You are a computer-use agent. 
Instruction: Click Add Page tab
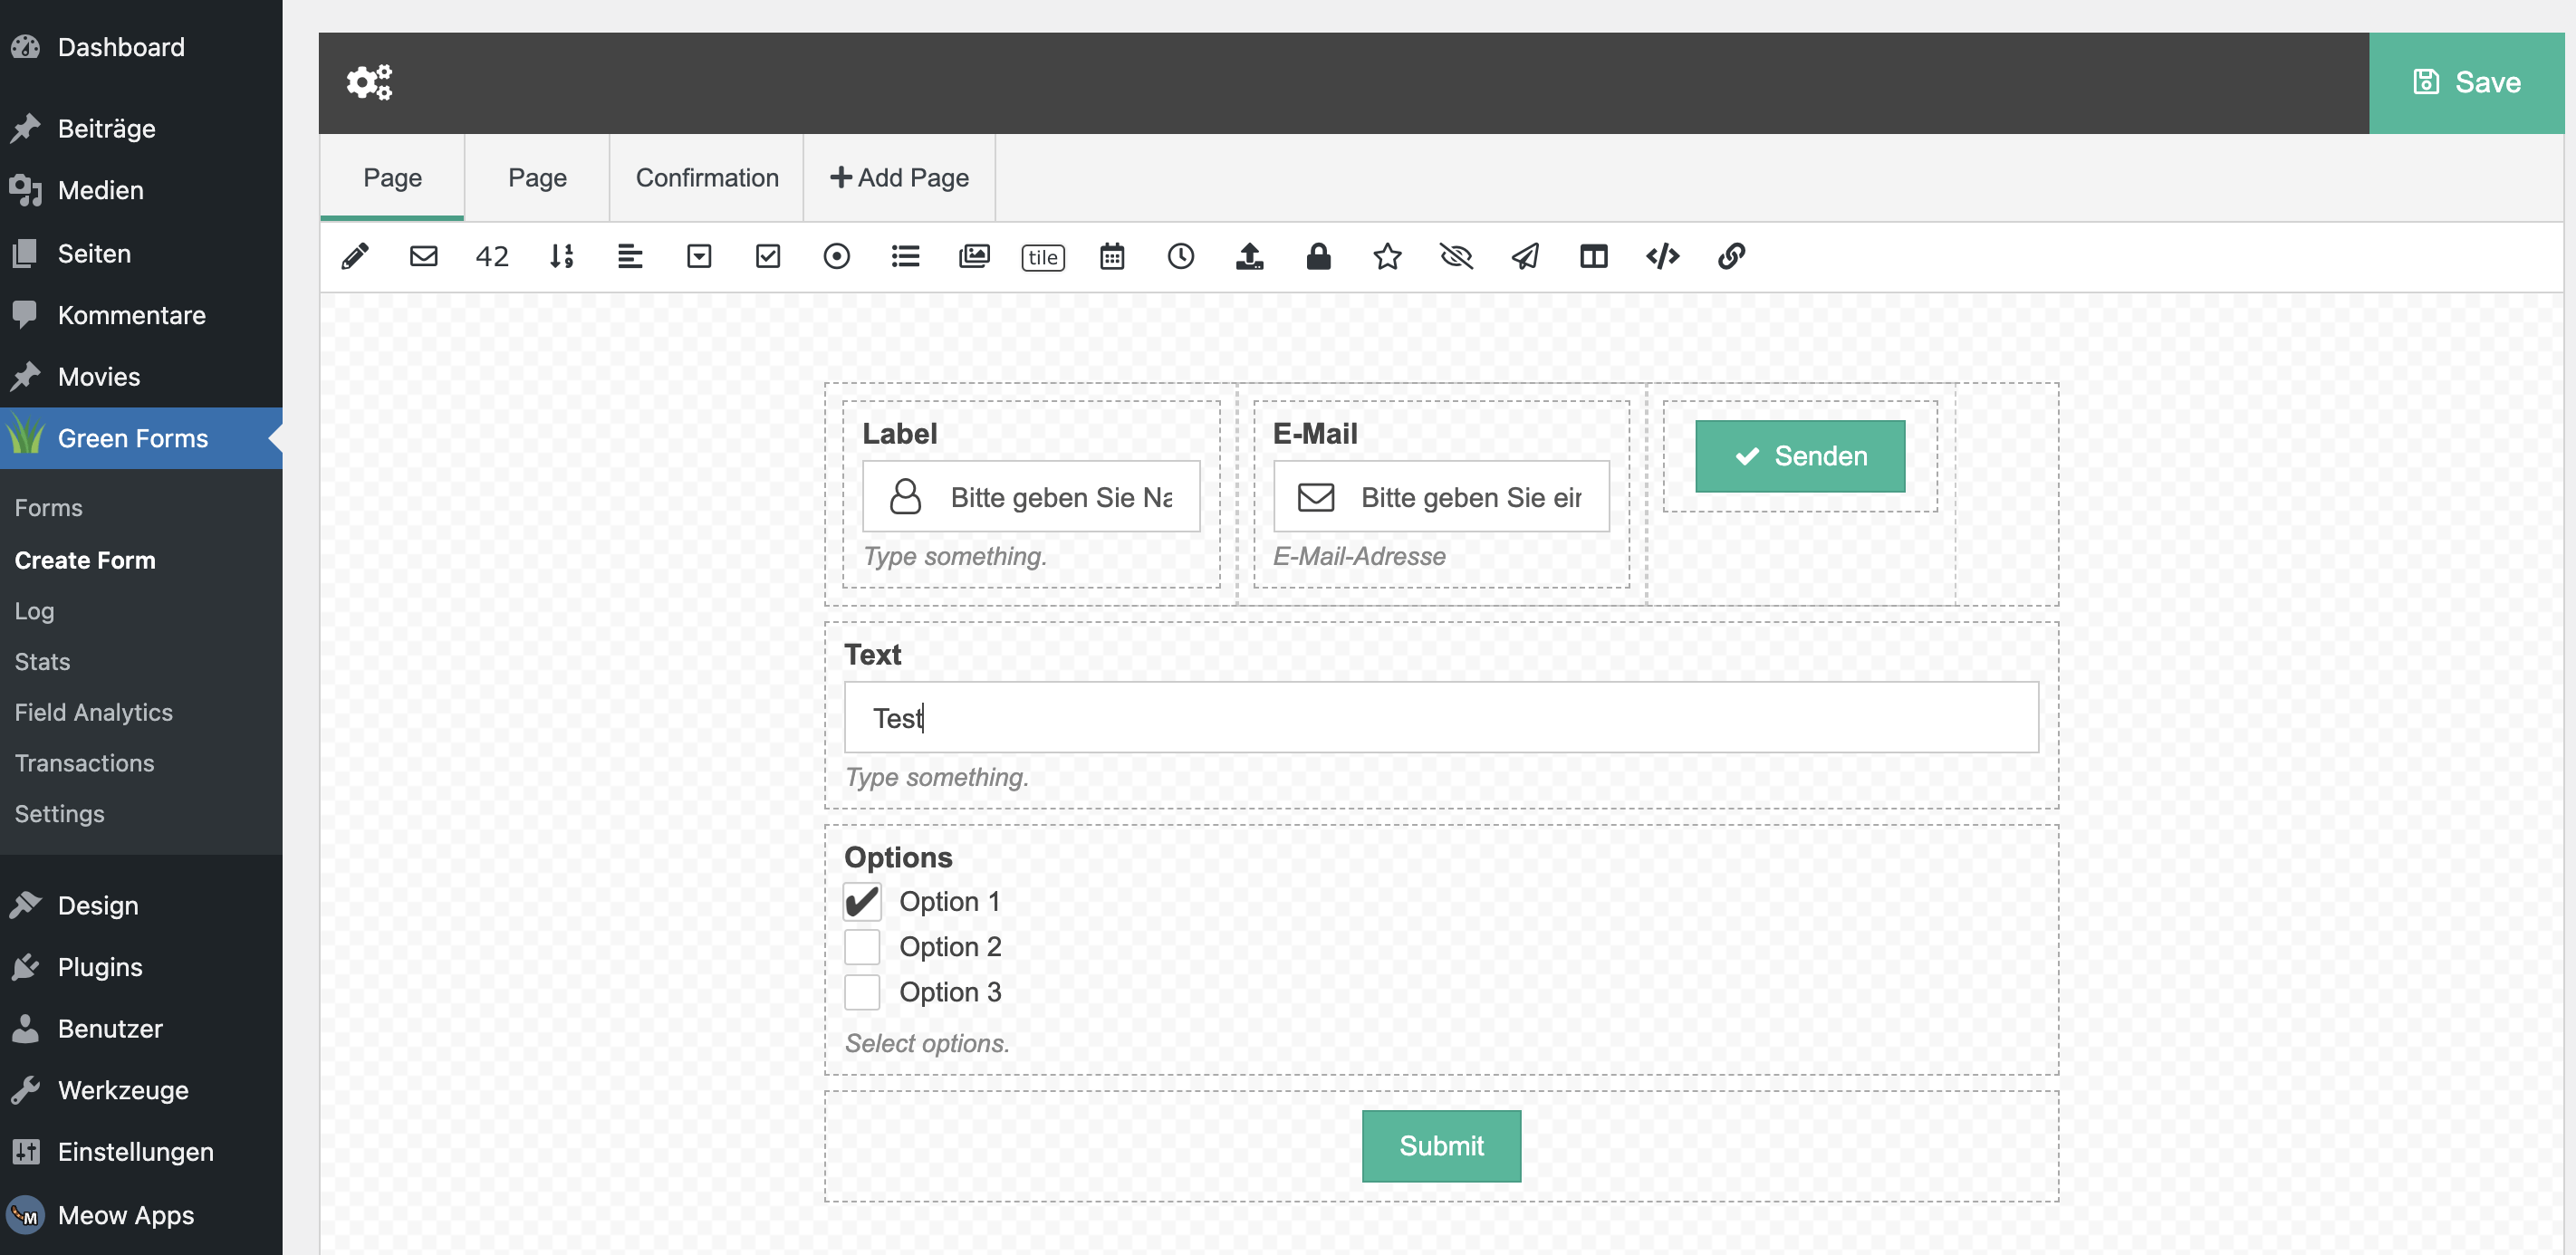pyautogui.click(x=899, y=178)
